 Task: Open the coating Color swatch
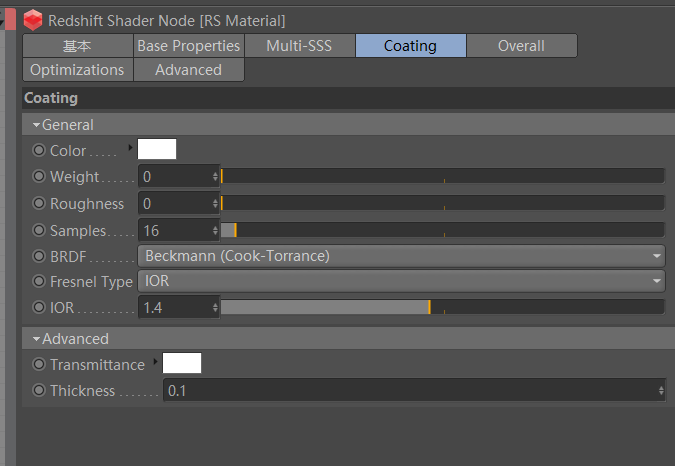[157, 149]
